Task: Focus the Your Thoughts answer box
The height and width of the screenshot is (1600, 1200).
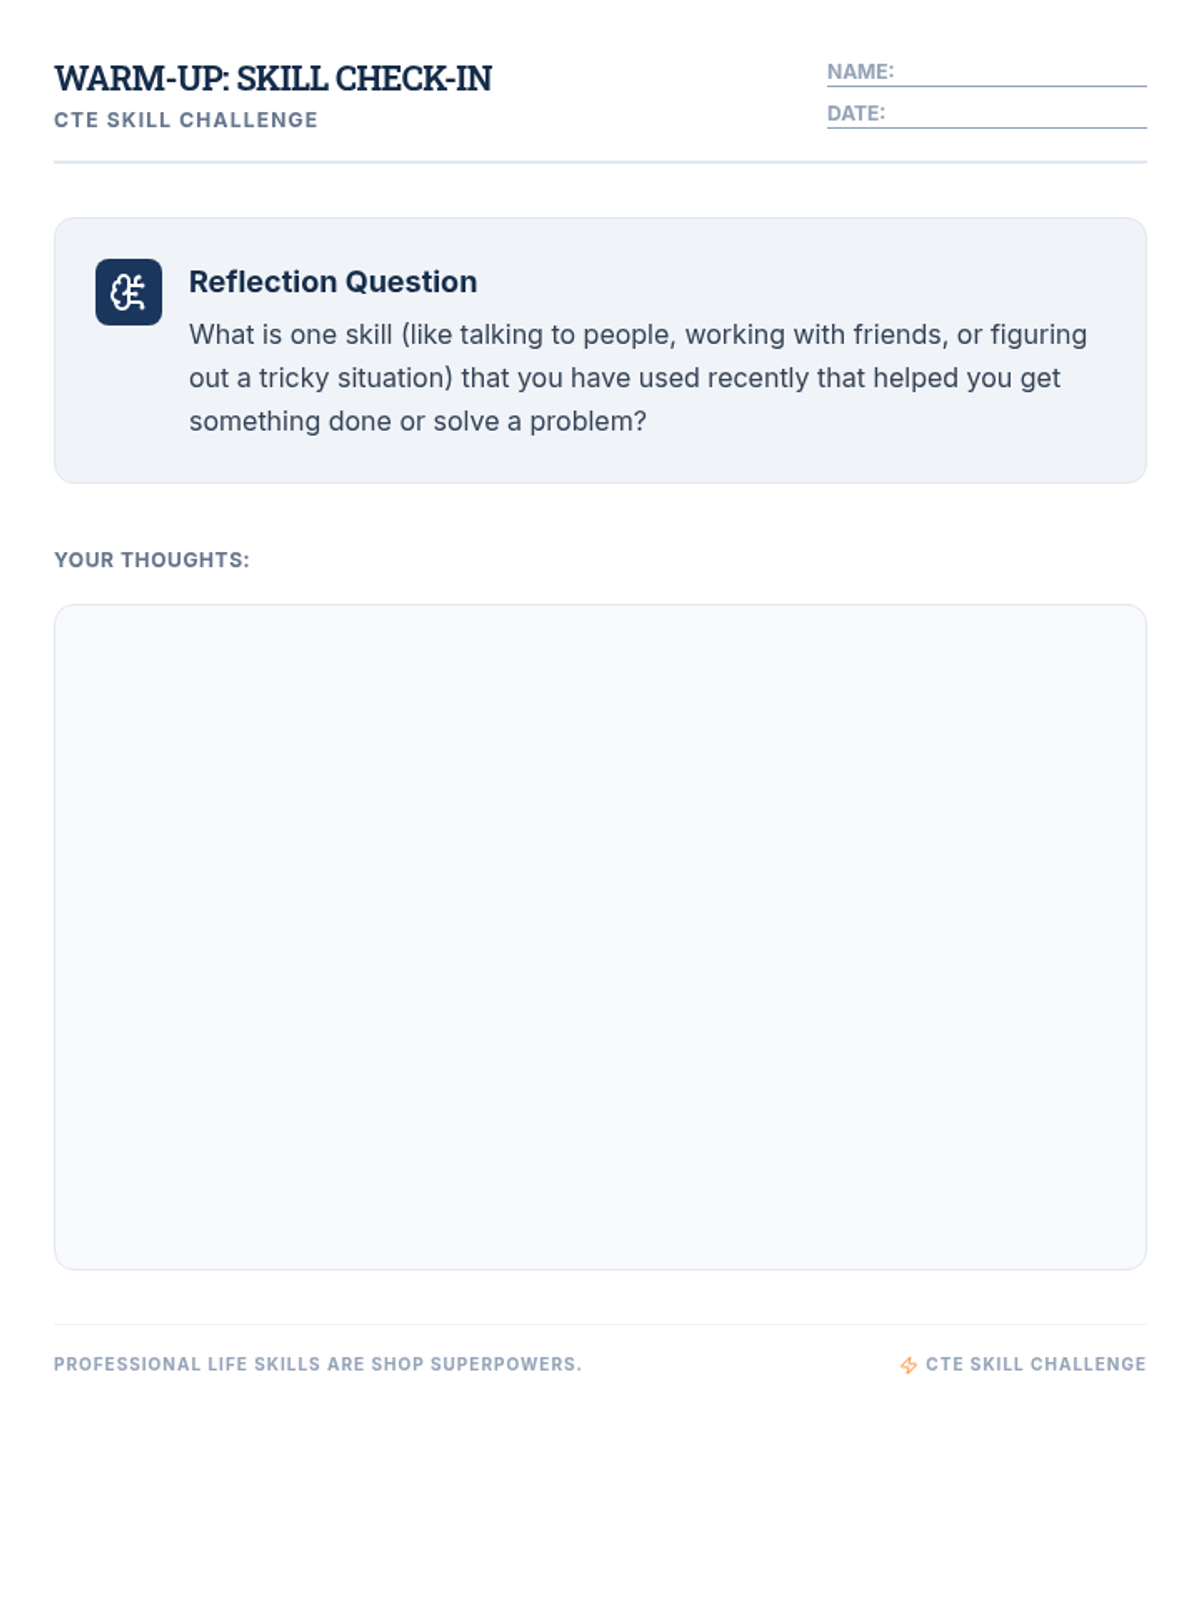Action: [600, 936]
